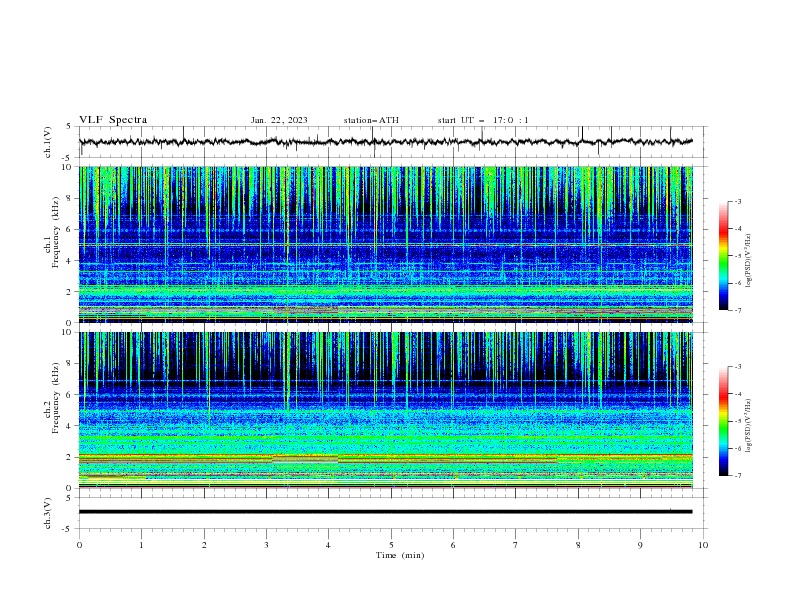Click the ch.2 spectrogram color scale bar
This screenshot has height=612, width=792.
coord(723,421)
